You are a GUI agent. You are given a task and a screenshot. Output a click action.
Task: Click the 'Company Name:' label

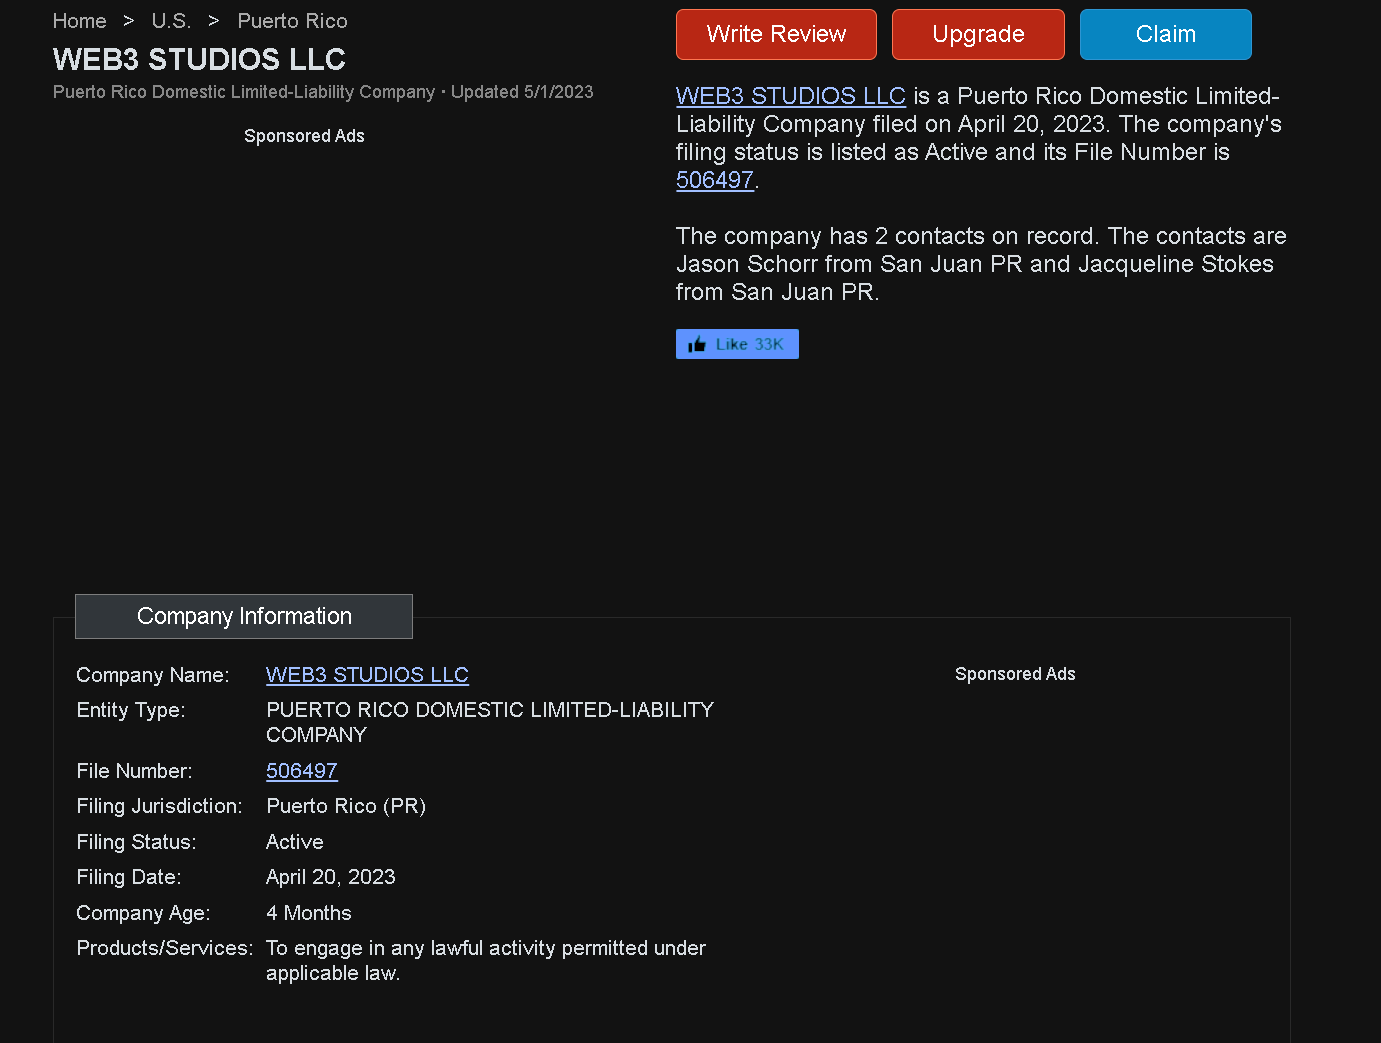coord(153,675)
